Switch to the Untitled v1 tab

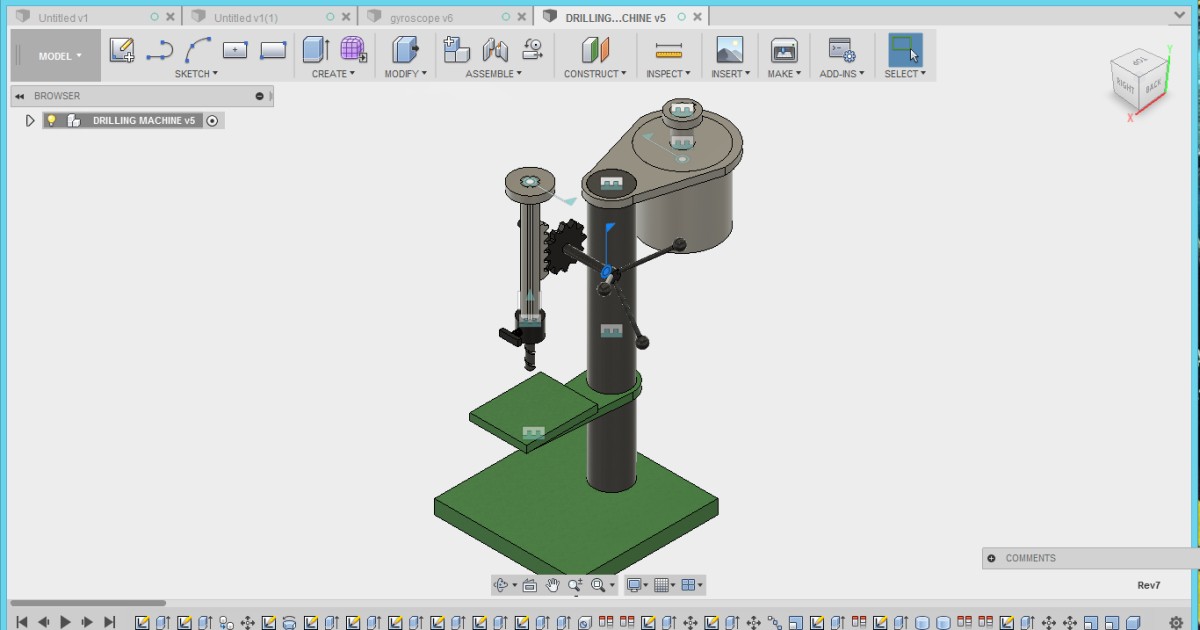pyautogui.click(x=60, y=16)
